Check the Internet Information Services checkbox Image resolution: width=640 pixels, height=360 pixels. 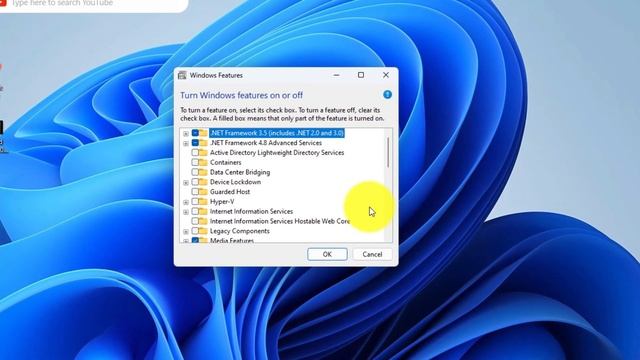pyautogui.click(x=195, y=211)
